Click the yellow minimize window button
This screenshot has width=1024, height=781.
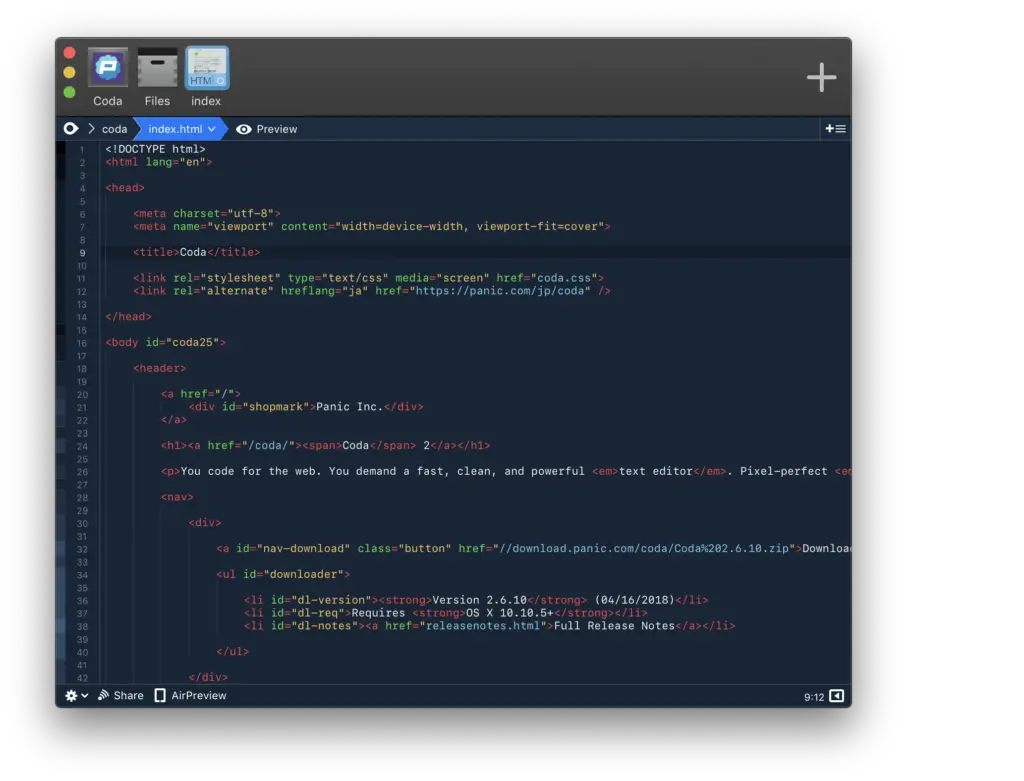pyautogui.click(x=69, y=72)
